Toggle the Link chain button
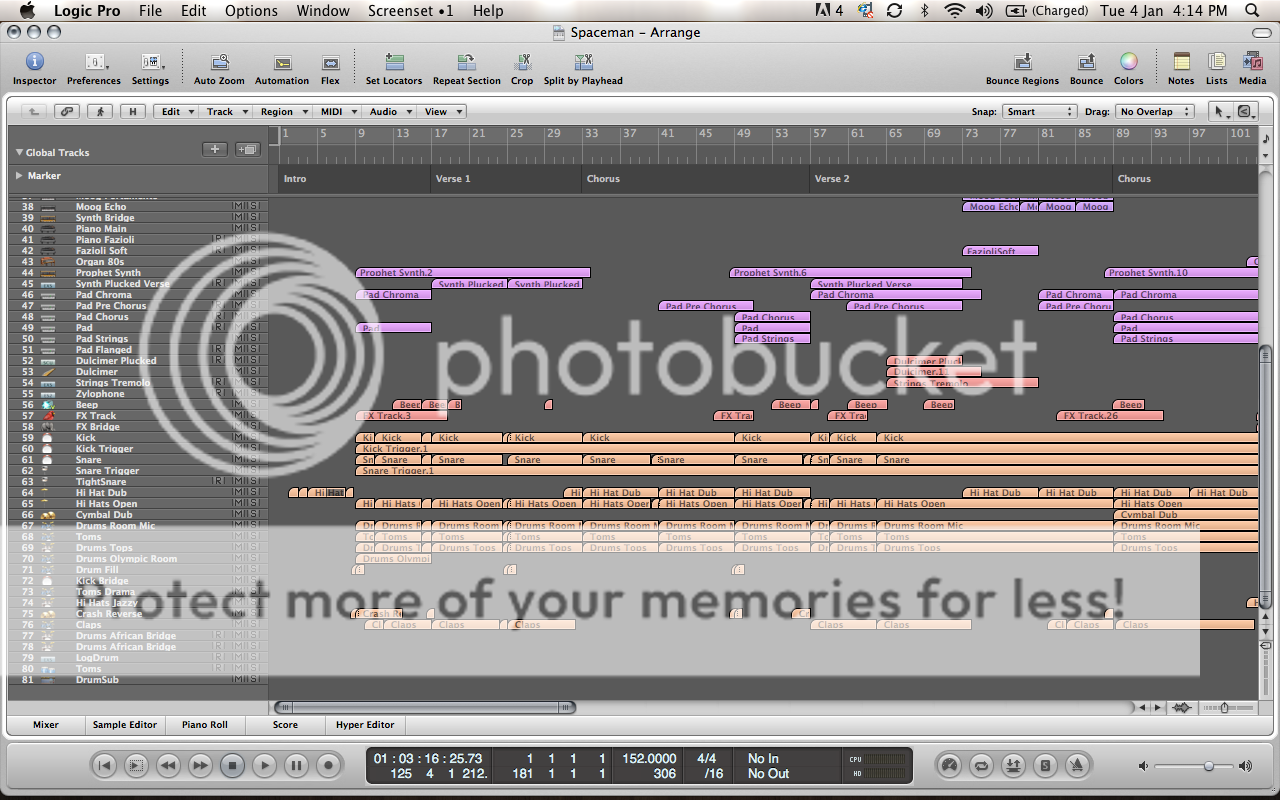The width and height of the screenshot is (1280, 800). [68, 112]
